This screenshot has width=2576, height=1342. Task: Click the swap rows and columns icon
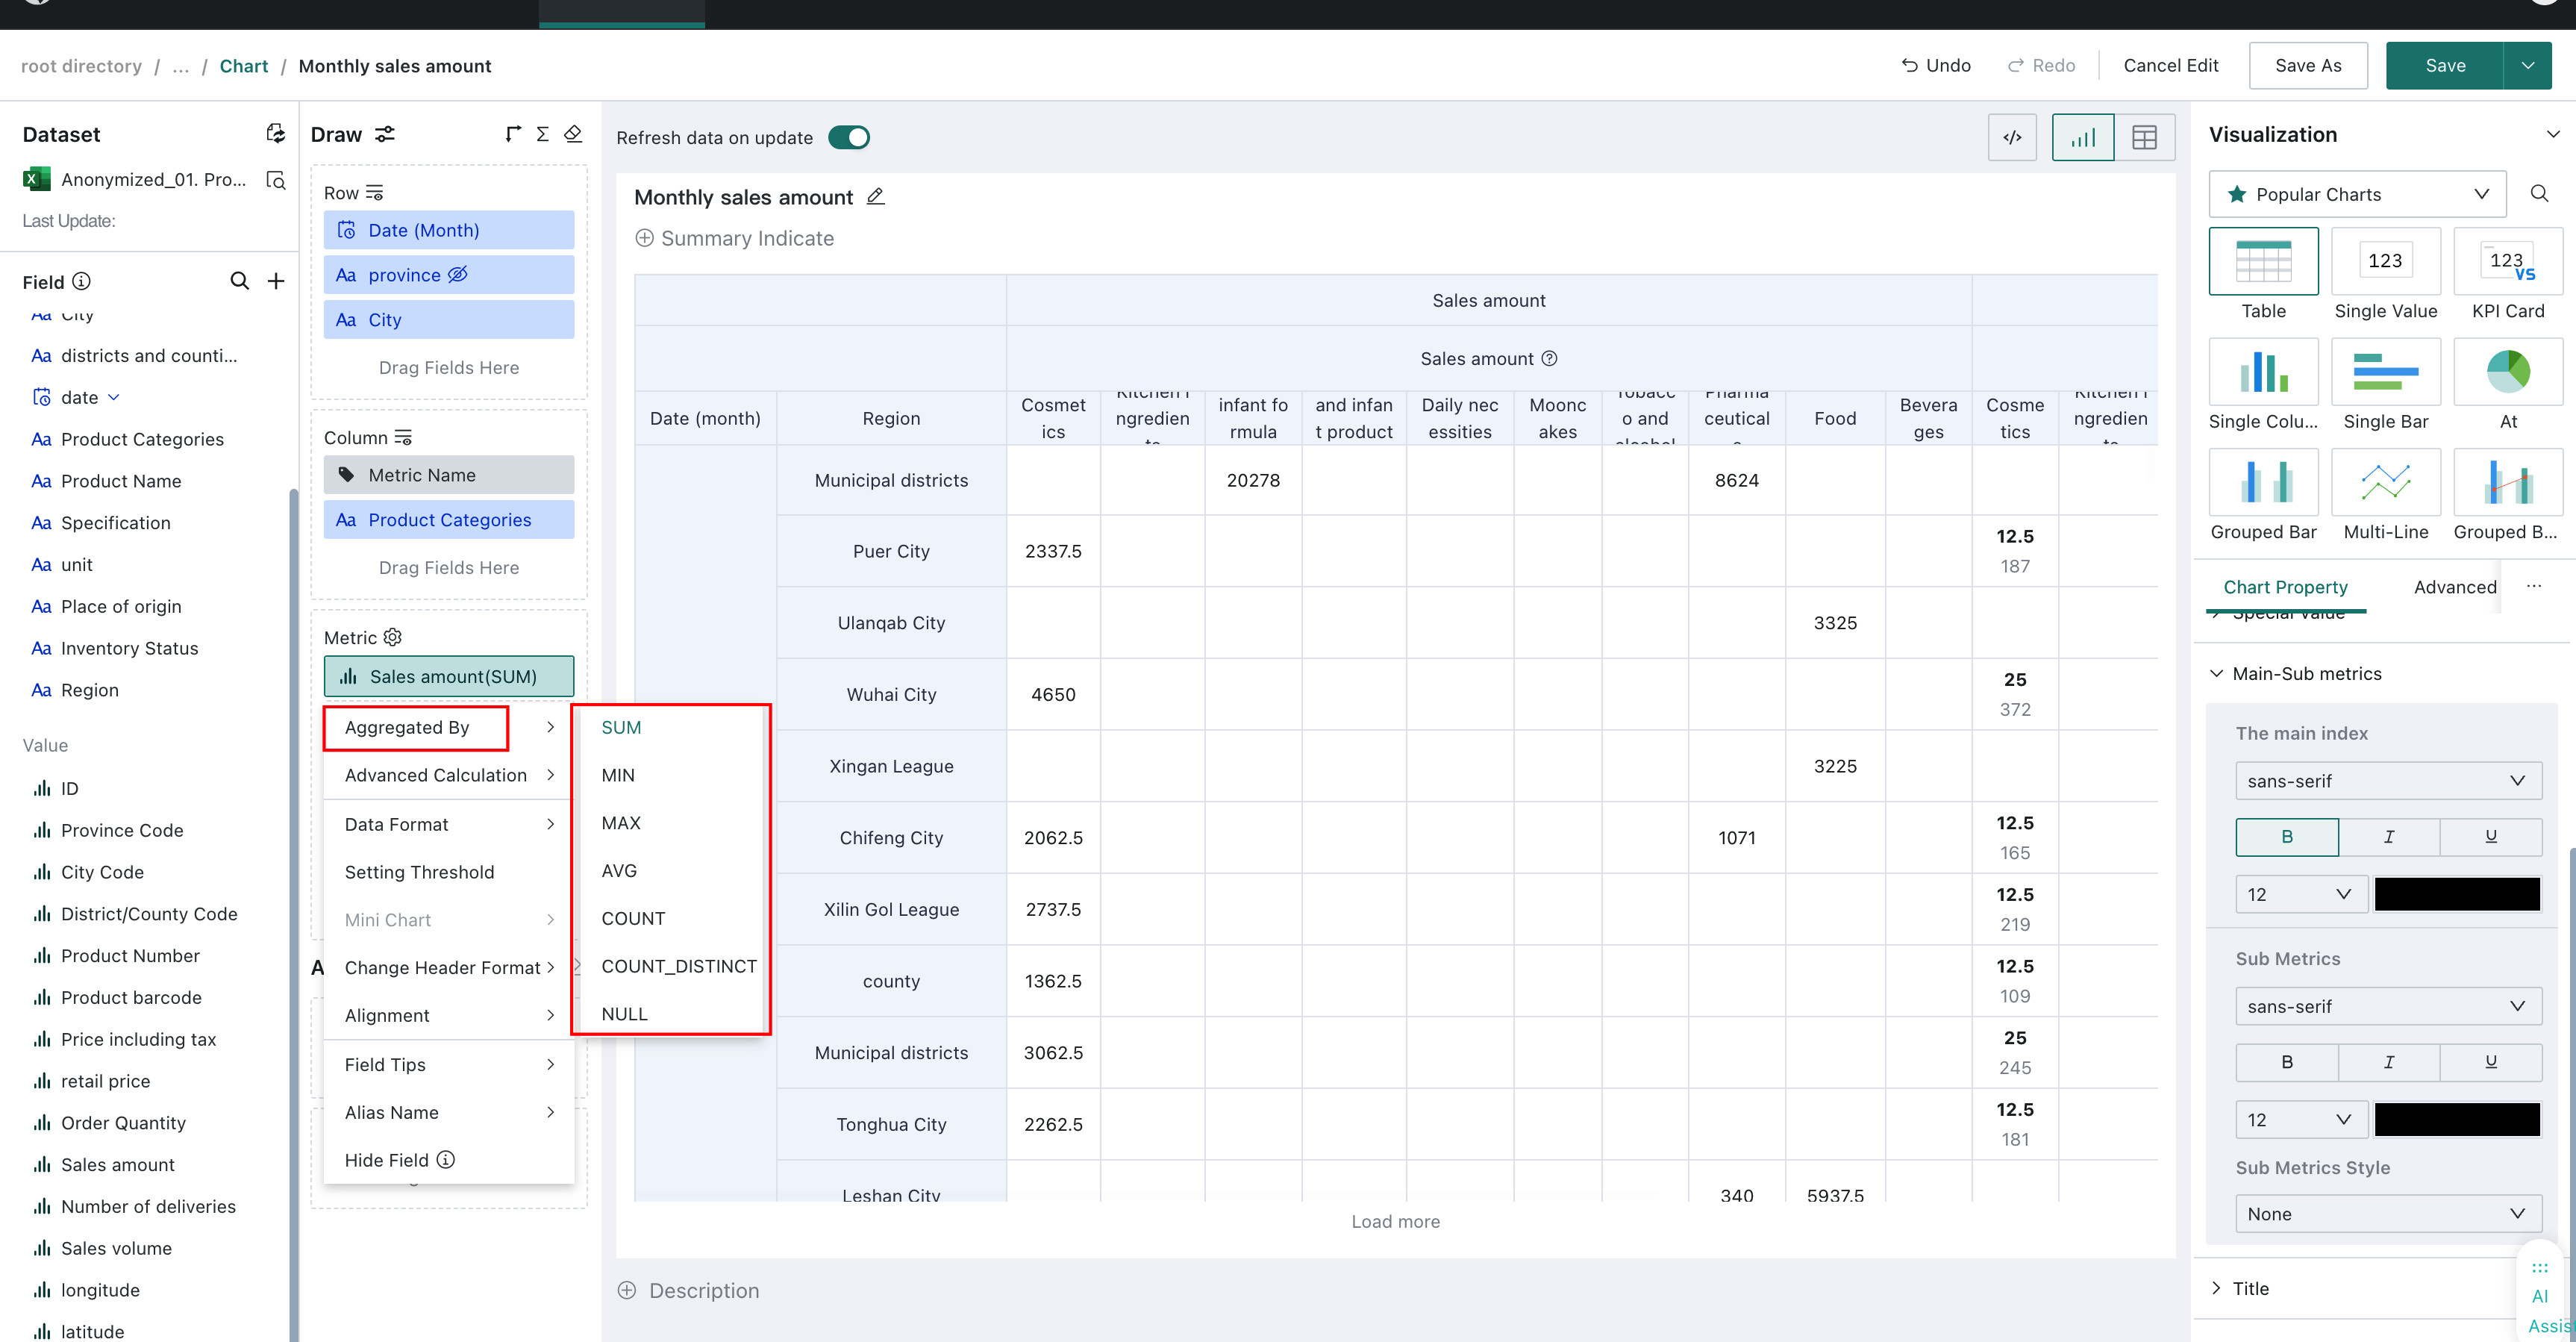(x=513, y=134)
